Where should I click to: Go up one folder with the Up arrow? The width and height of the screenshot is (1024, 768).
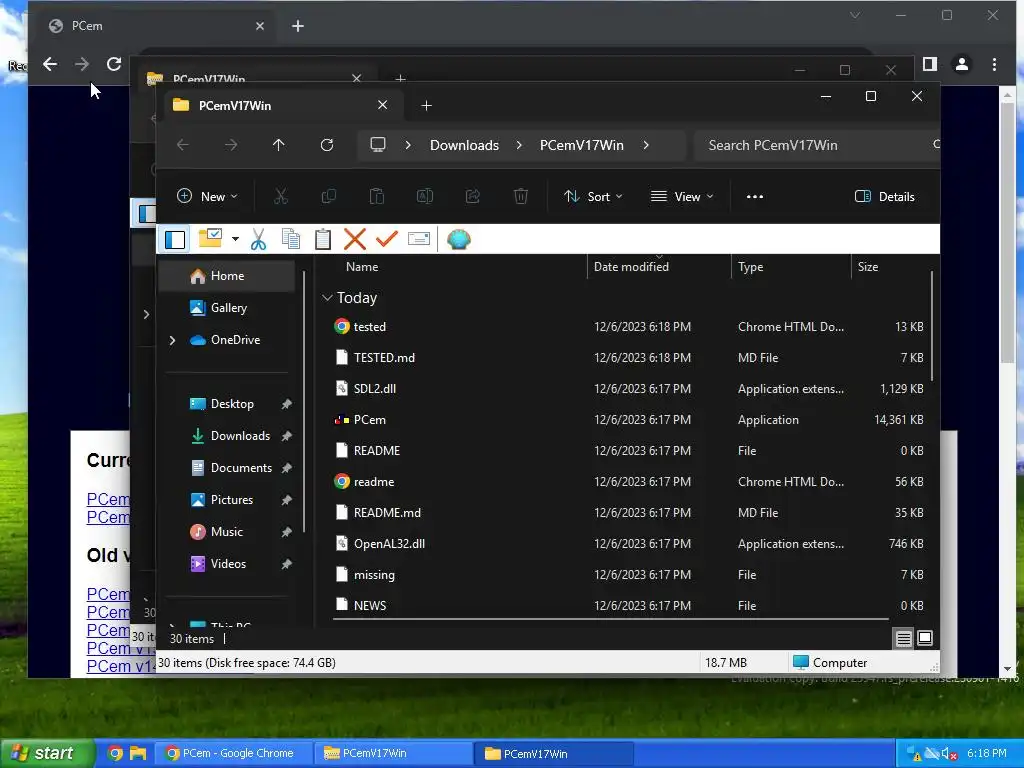[x=279, y=145]
